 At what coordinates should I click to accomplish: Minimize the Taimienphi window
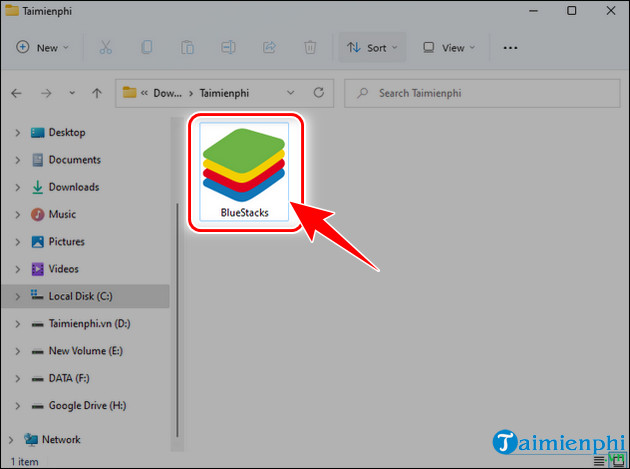[534, 11]
